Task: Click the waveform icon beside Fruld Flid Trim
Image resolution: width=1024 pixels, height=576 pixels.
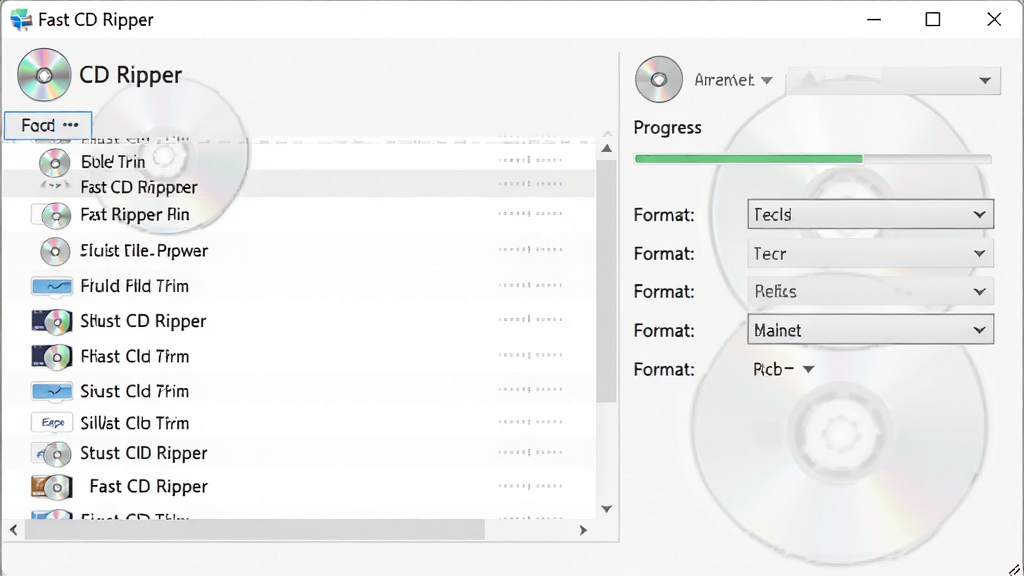Action: coord(52,286)
